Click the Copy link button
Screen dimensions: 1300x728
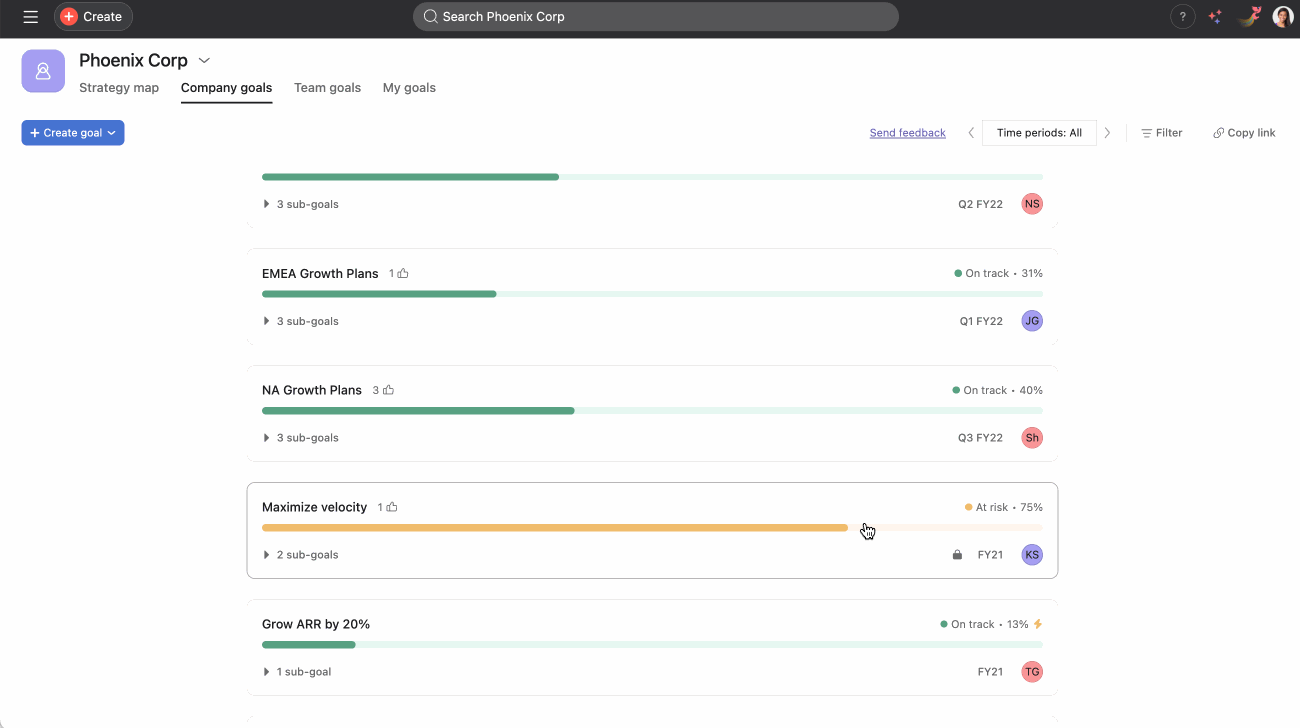(x=1244, y=133)
